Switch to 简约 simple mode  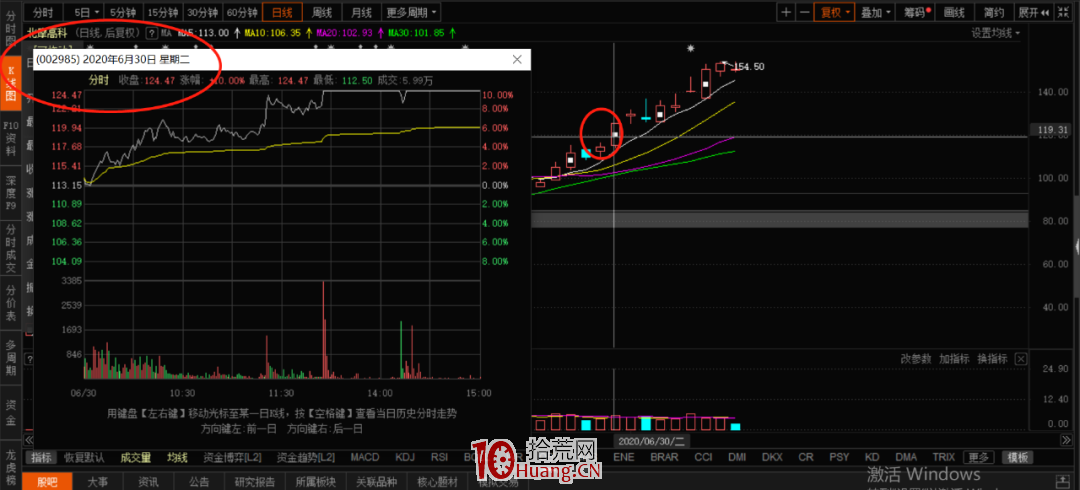click(994, 12)
